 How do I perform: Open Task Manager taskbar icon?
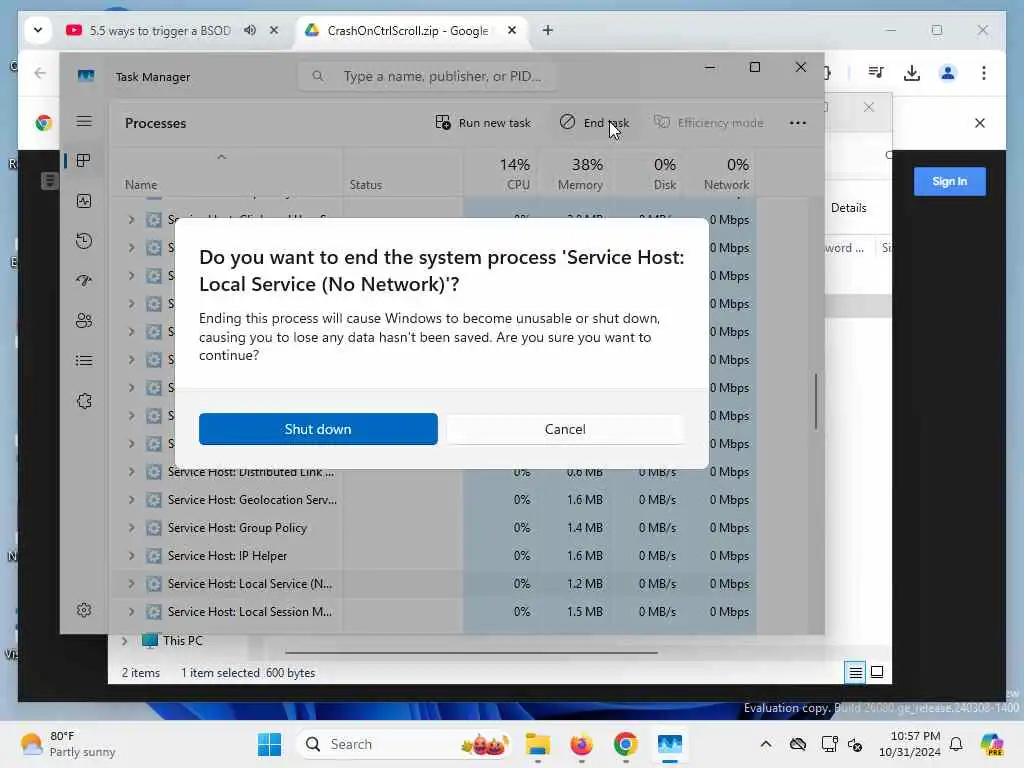669,744
